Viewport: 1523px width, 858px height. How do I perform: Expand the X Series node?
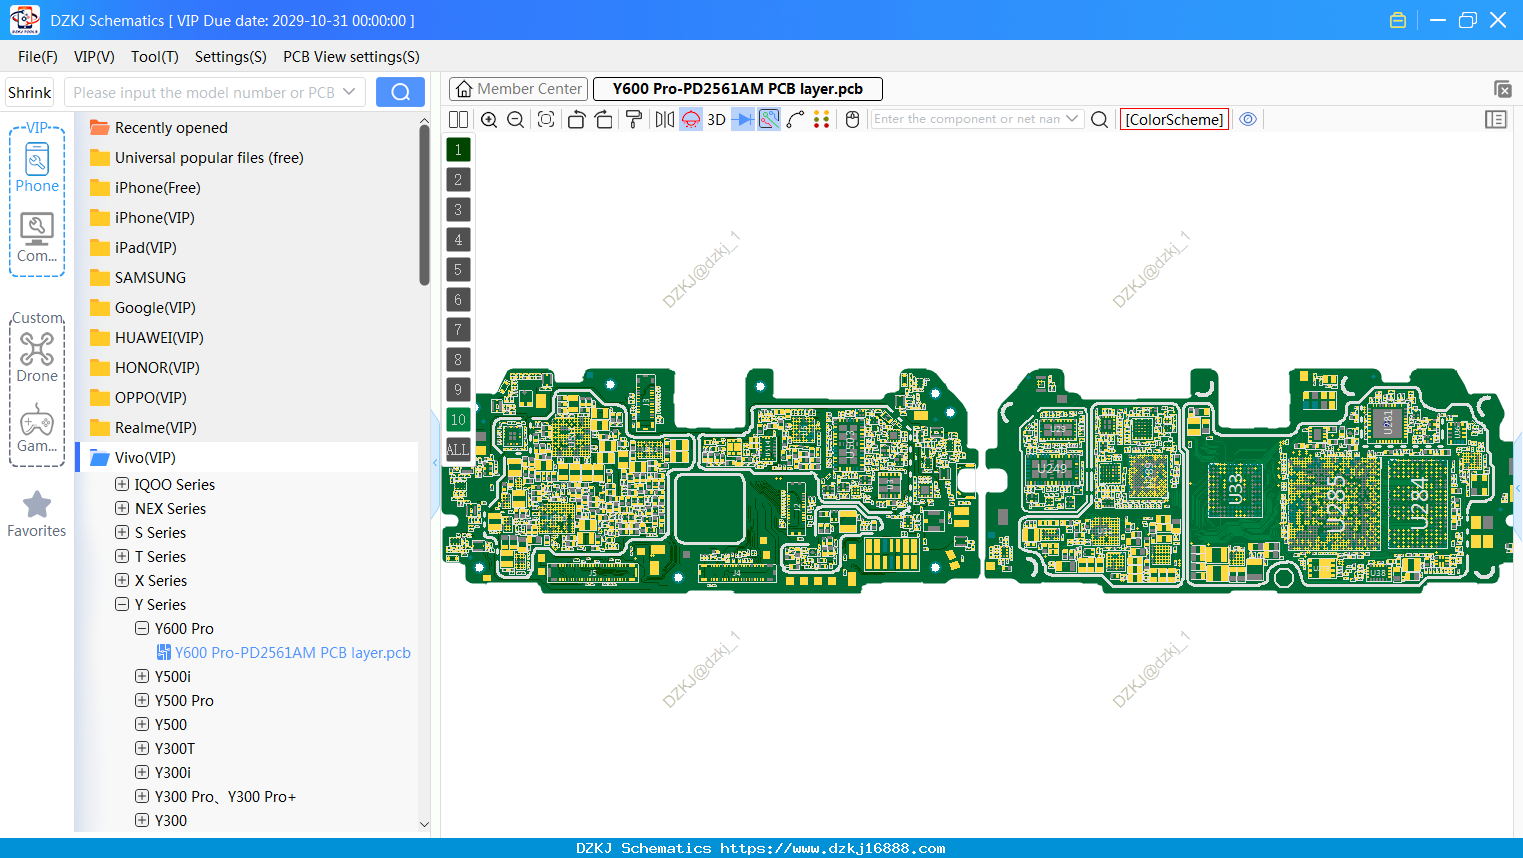(x=122, y=580)
